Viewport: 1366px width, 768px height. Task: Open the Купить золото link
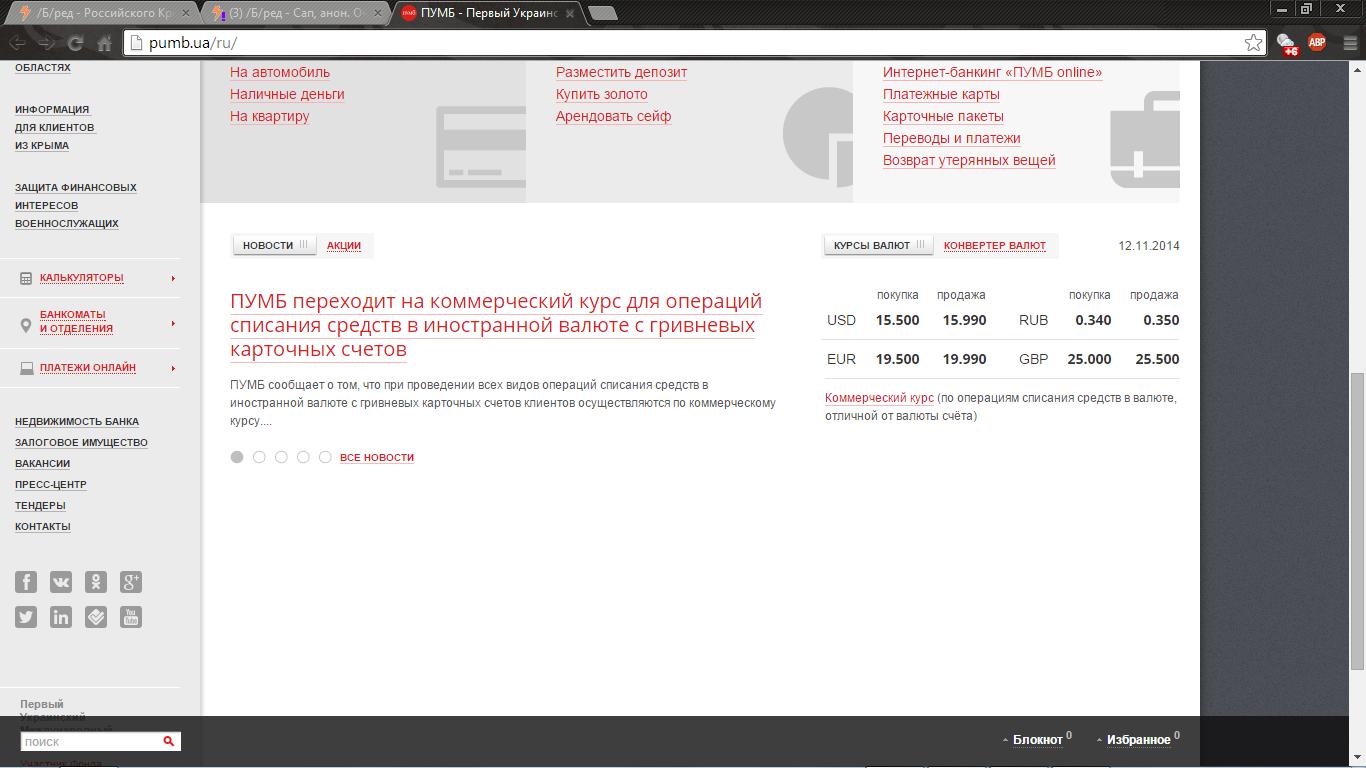tap(602, 94)
